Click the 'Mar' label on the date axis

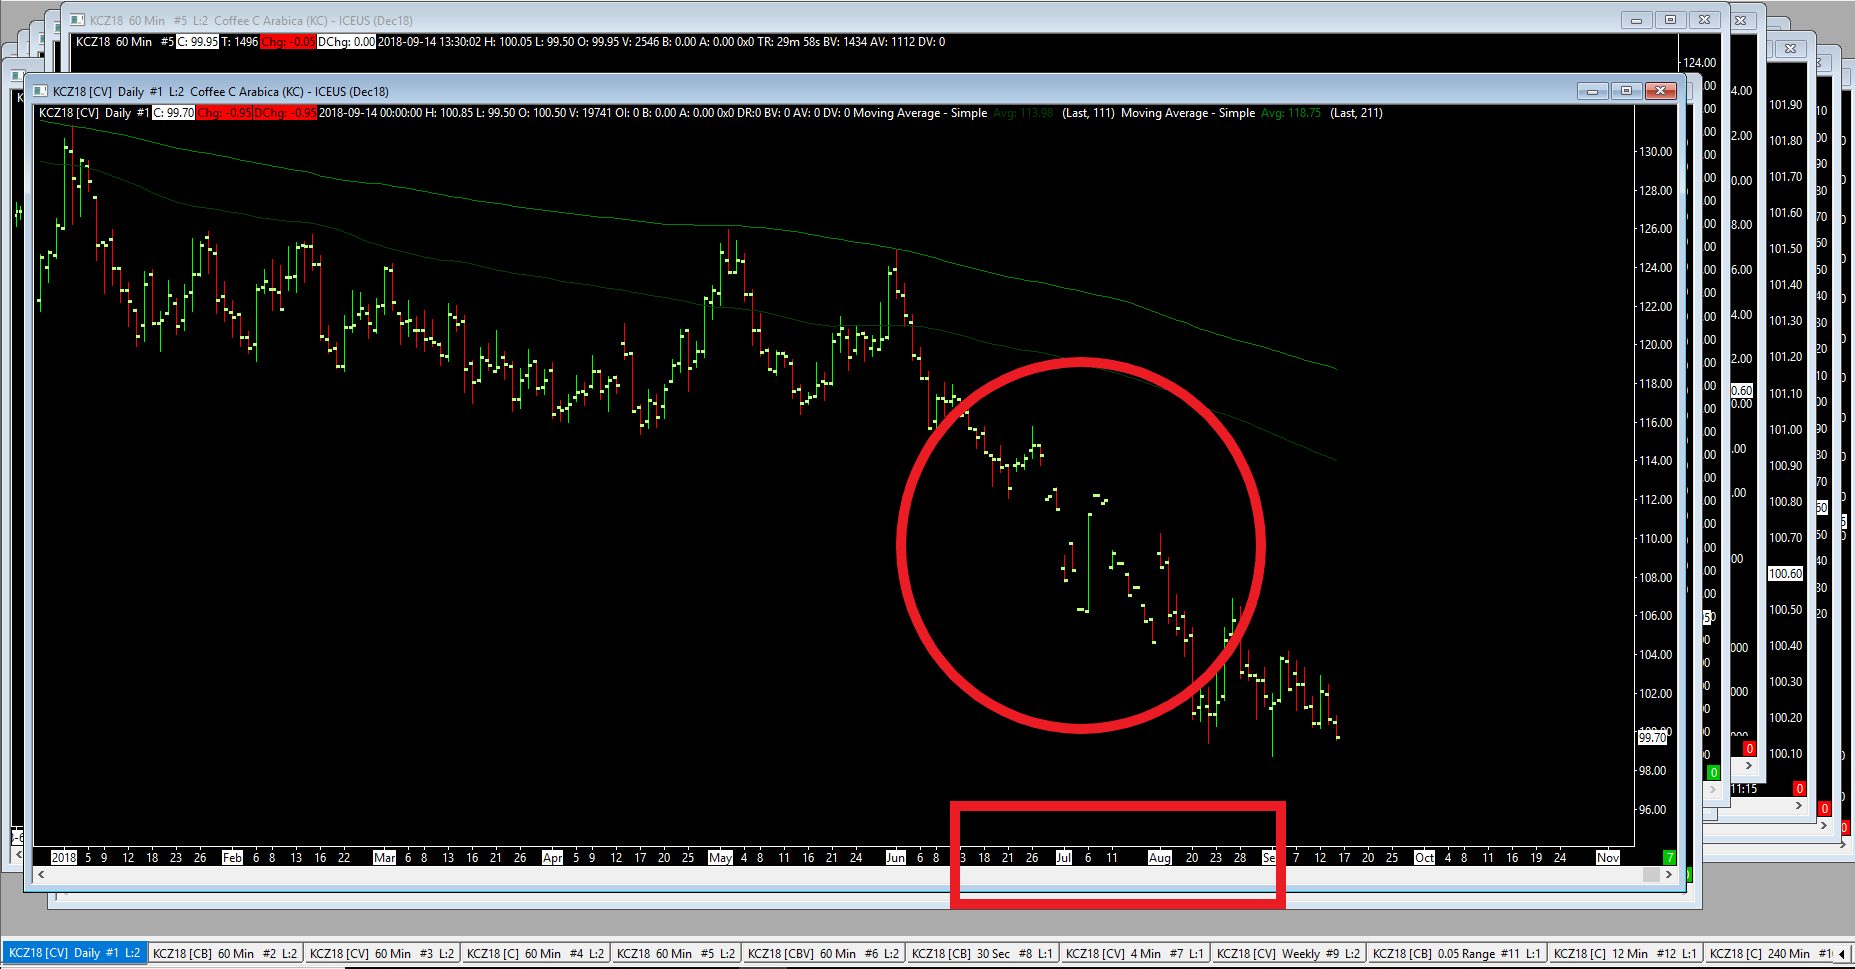click(x=384, y=858)
